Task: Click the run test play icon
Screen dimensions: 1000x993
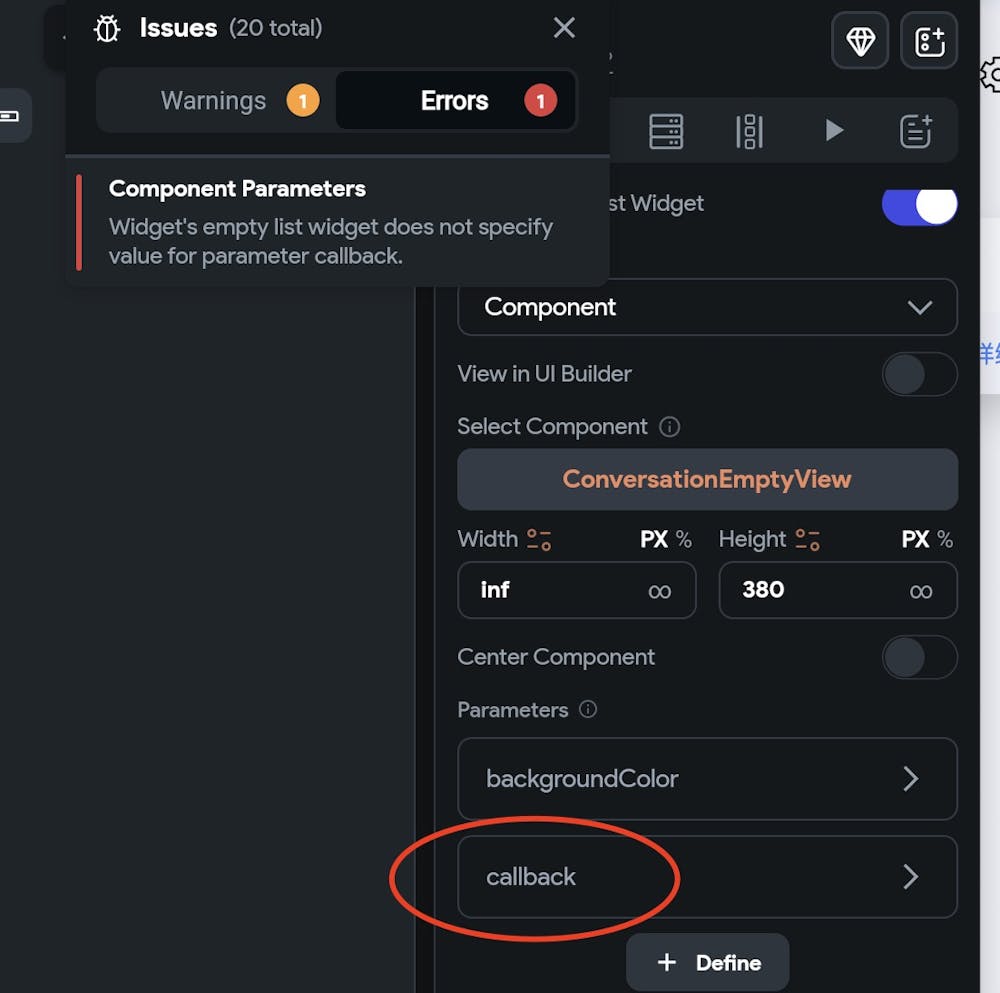Action: tap(835, 131)
